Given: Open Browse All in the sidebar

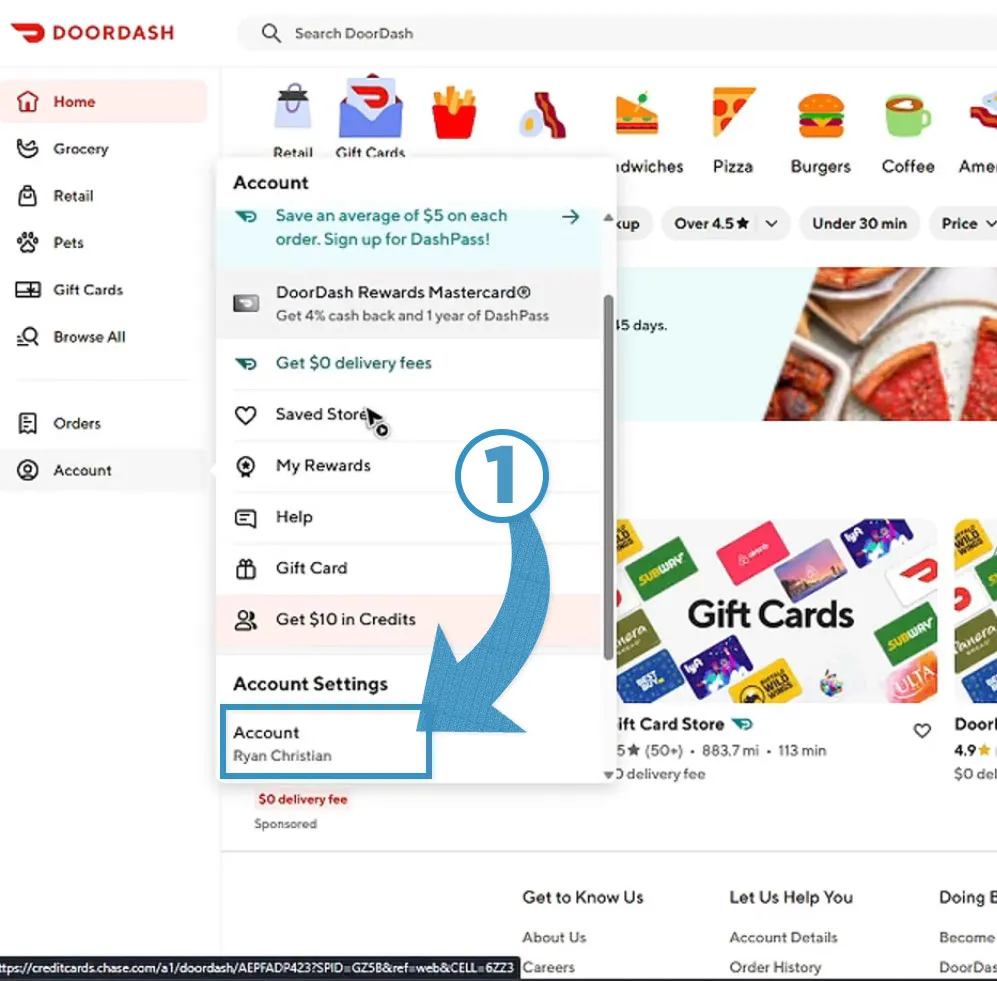Looking at the screenshot, I should 104,337.
